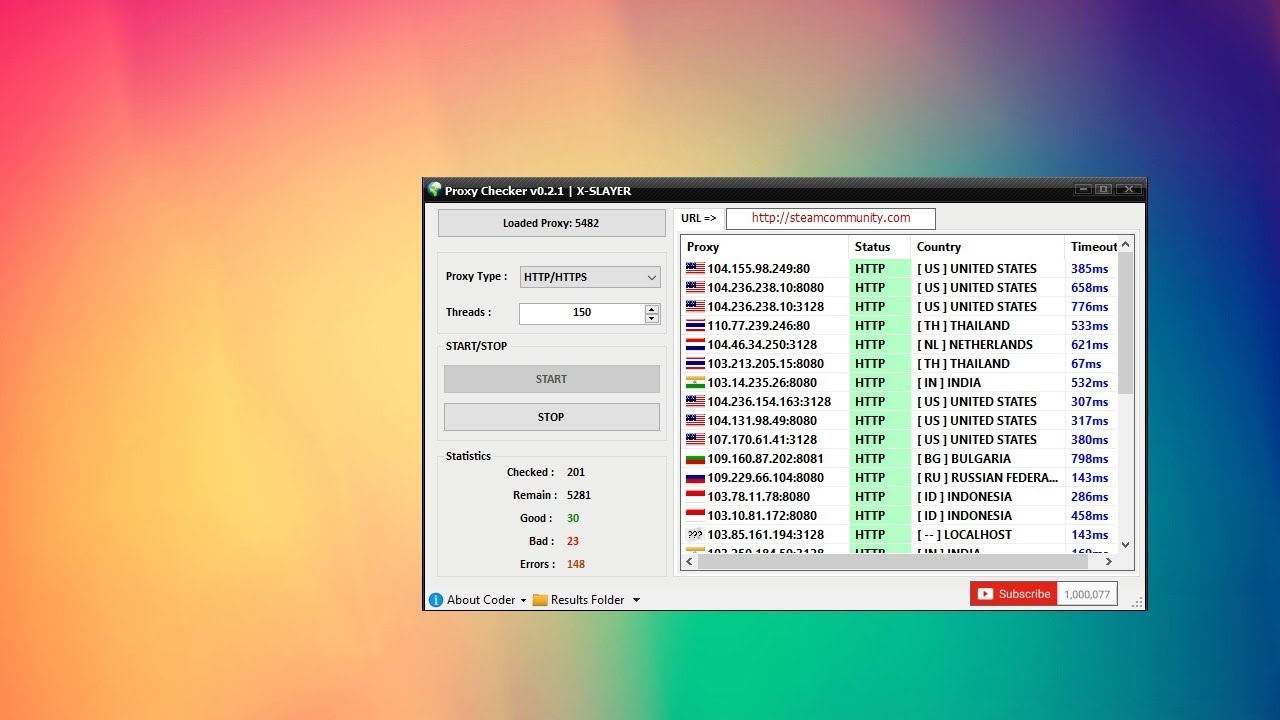Open the Results Folder dropdown arrow
Image resolution: width=1280 pixels, height=720 pixels.
click(636, 601)
